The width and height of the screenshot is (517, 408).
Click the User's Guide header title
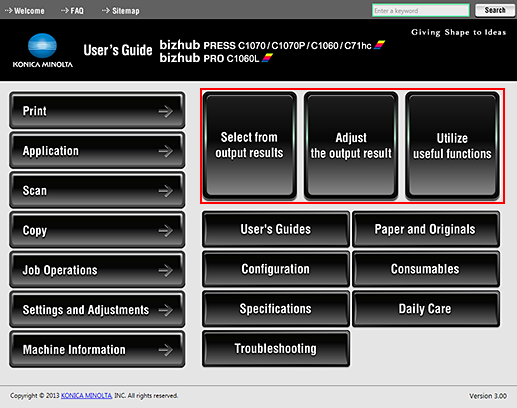point(118,50)
